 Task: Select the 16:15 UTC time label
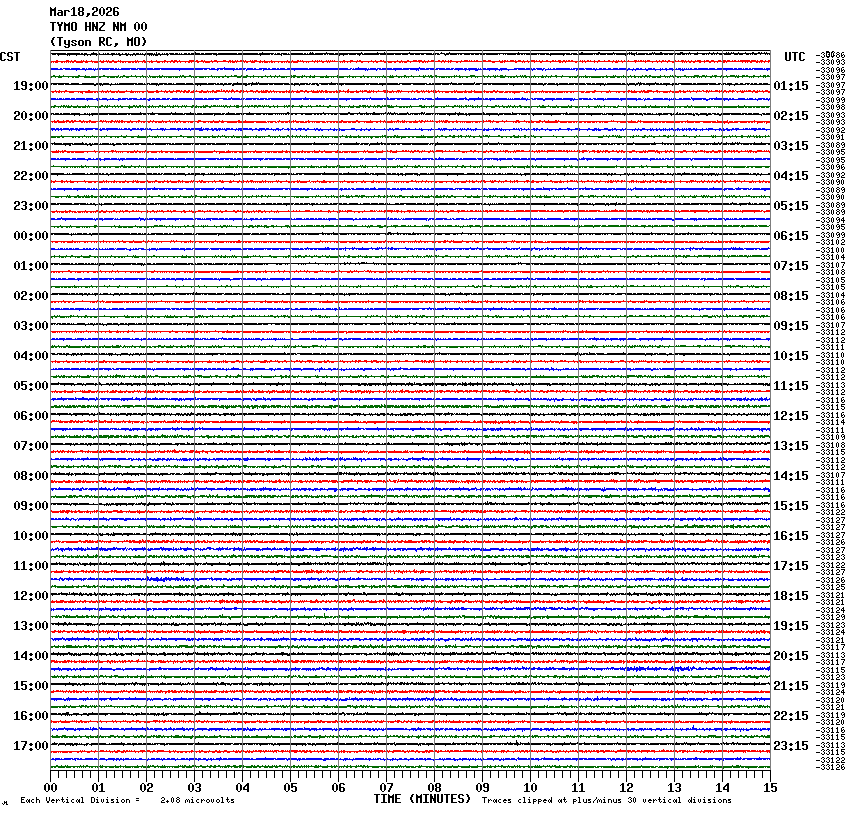[791, 536]
